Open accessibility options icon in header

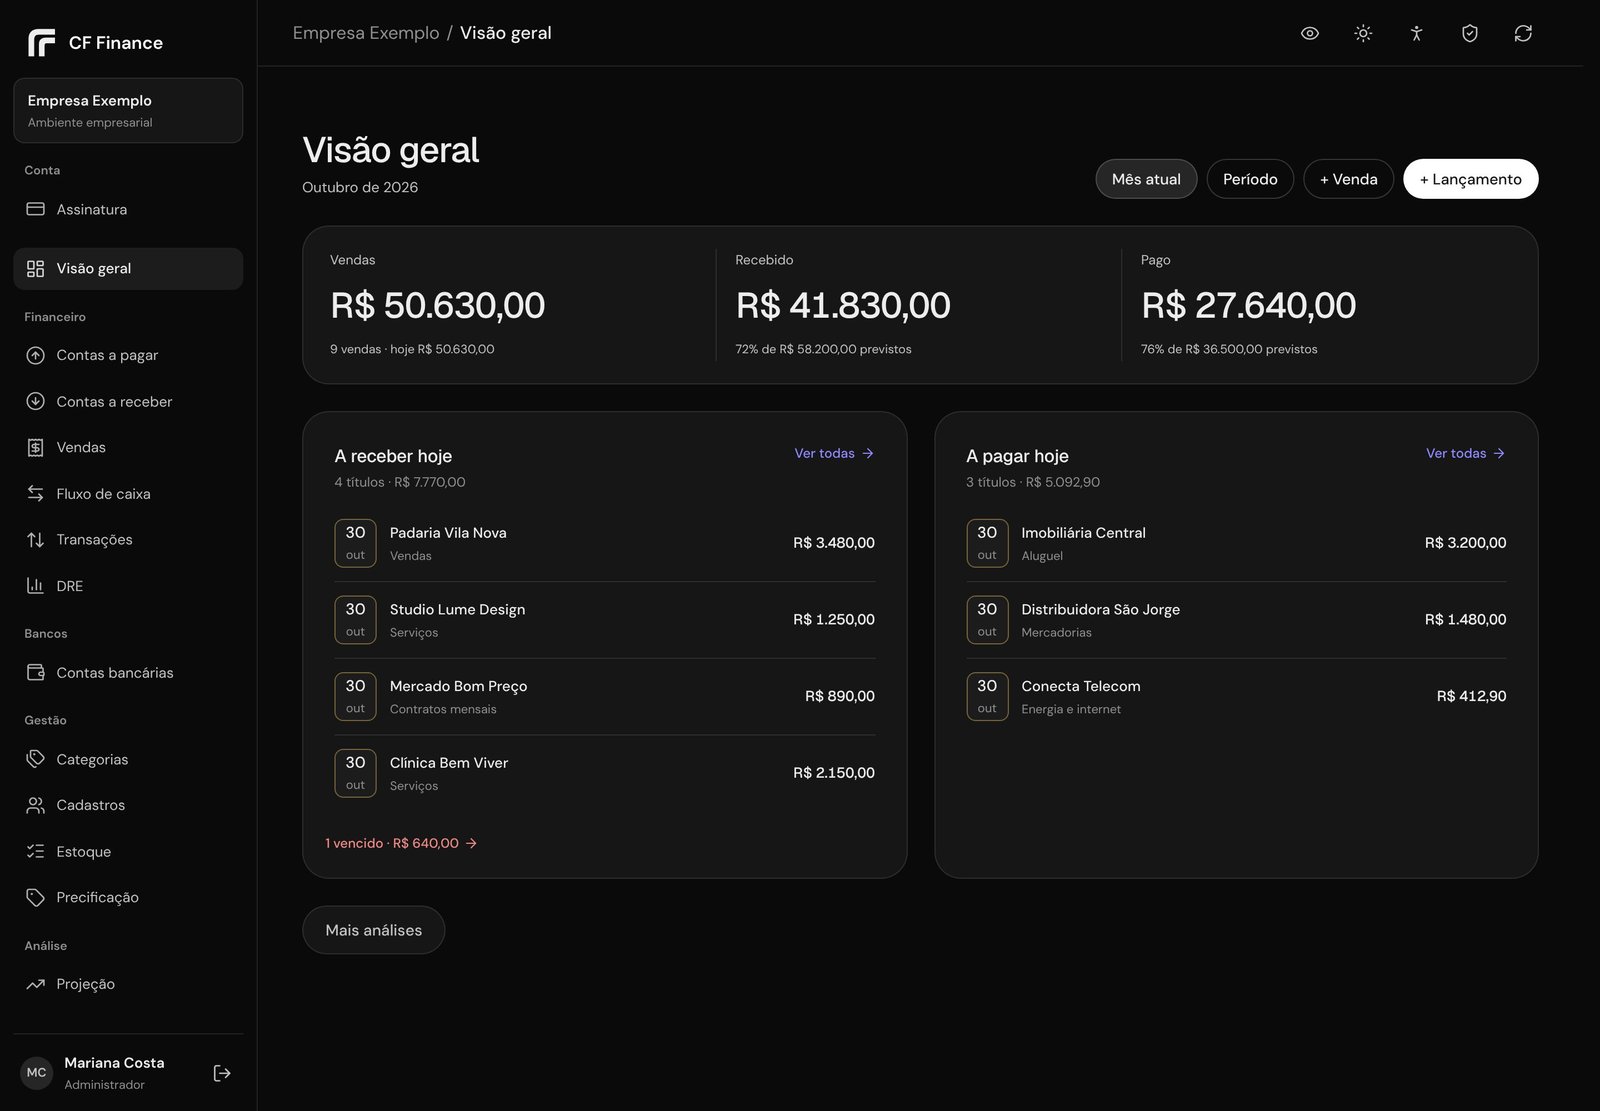1416,33
